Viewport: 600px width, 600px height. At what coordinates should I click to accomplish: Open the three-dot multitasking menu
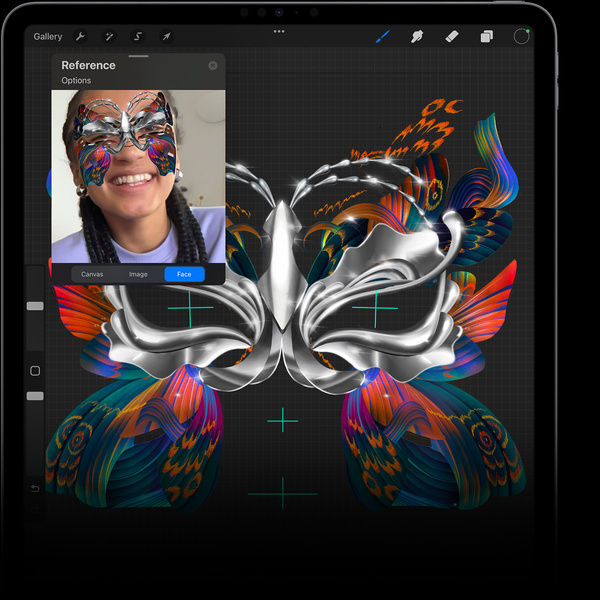point(279,31)
